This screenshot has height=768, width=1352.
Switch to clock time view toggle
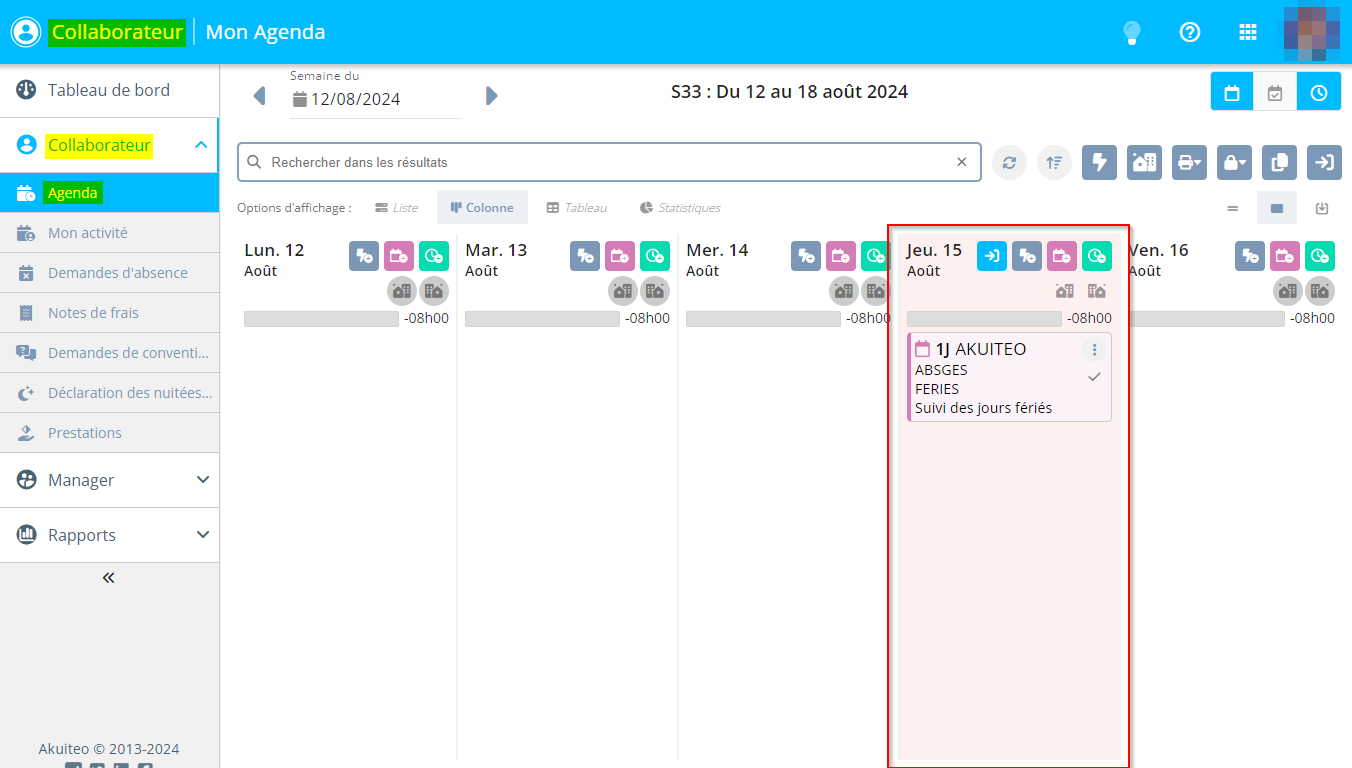(x=1319, y=92)
